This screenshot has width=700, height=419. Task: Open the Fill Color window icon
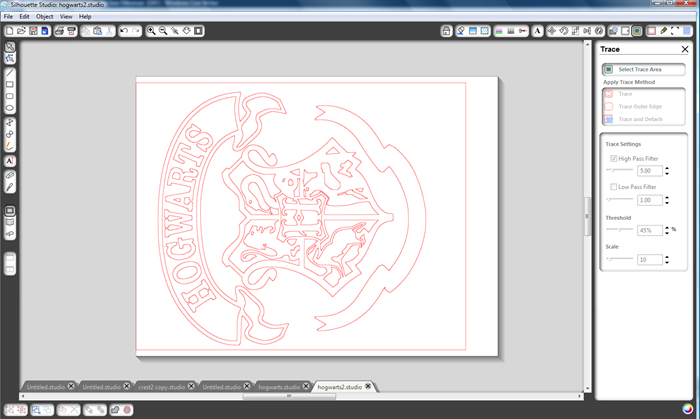473,31
